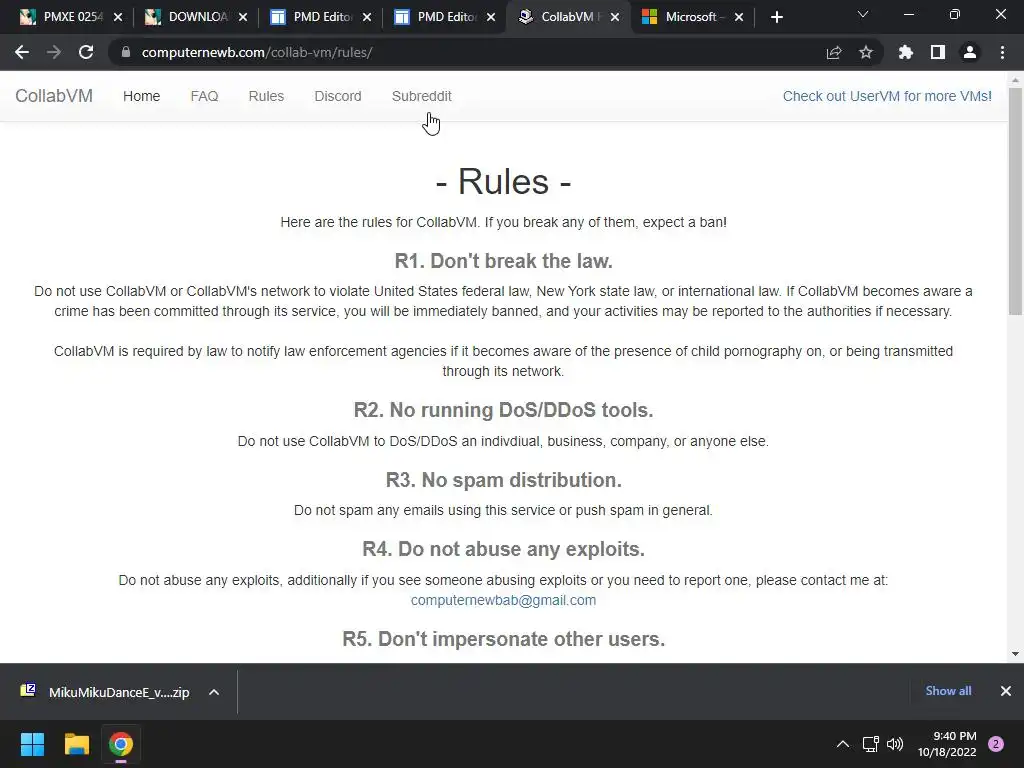Close the PMXE 0254 tab

[118, 17]
